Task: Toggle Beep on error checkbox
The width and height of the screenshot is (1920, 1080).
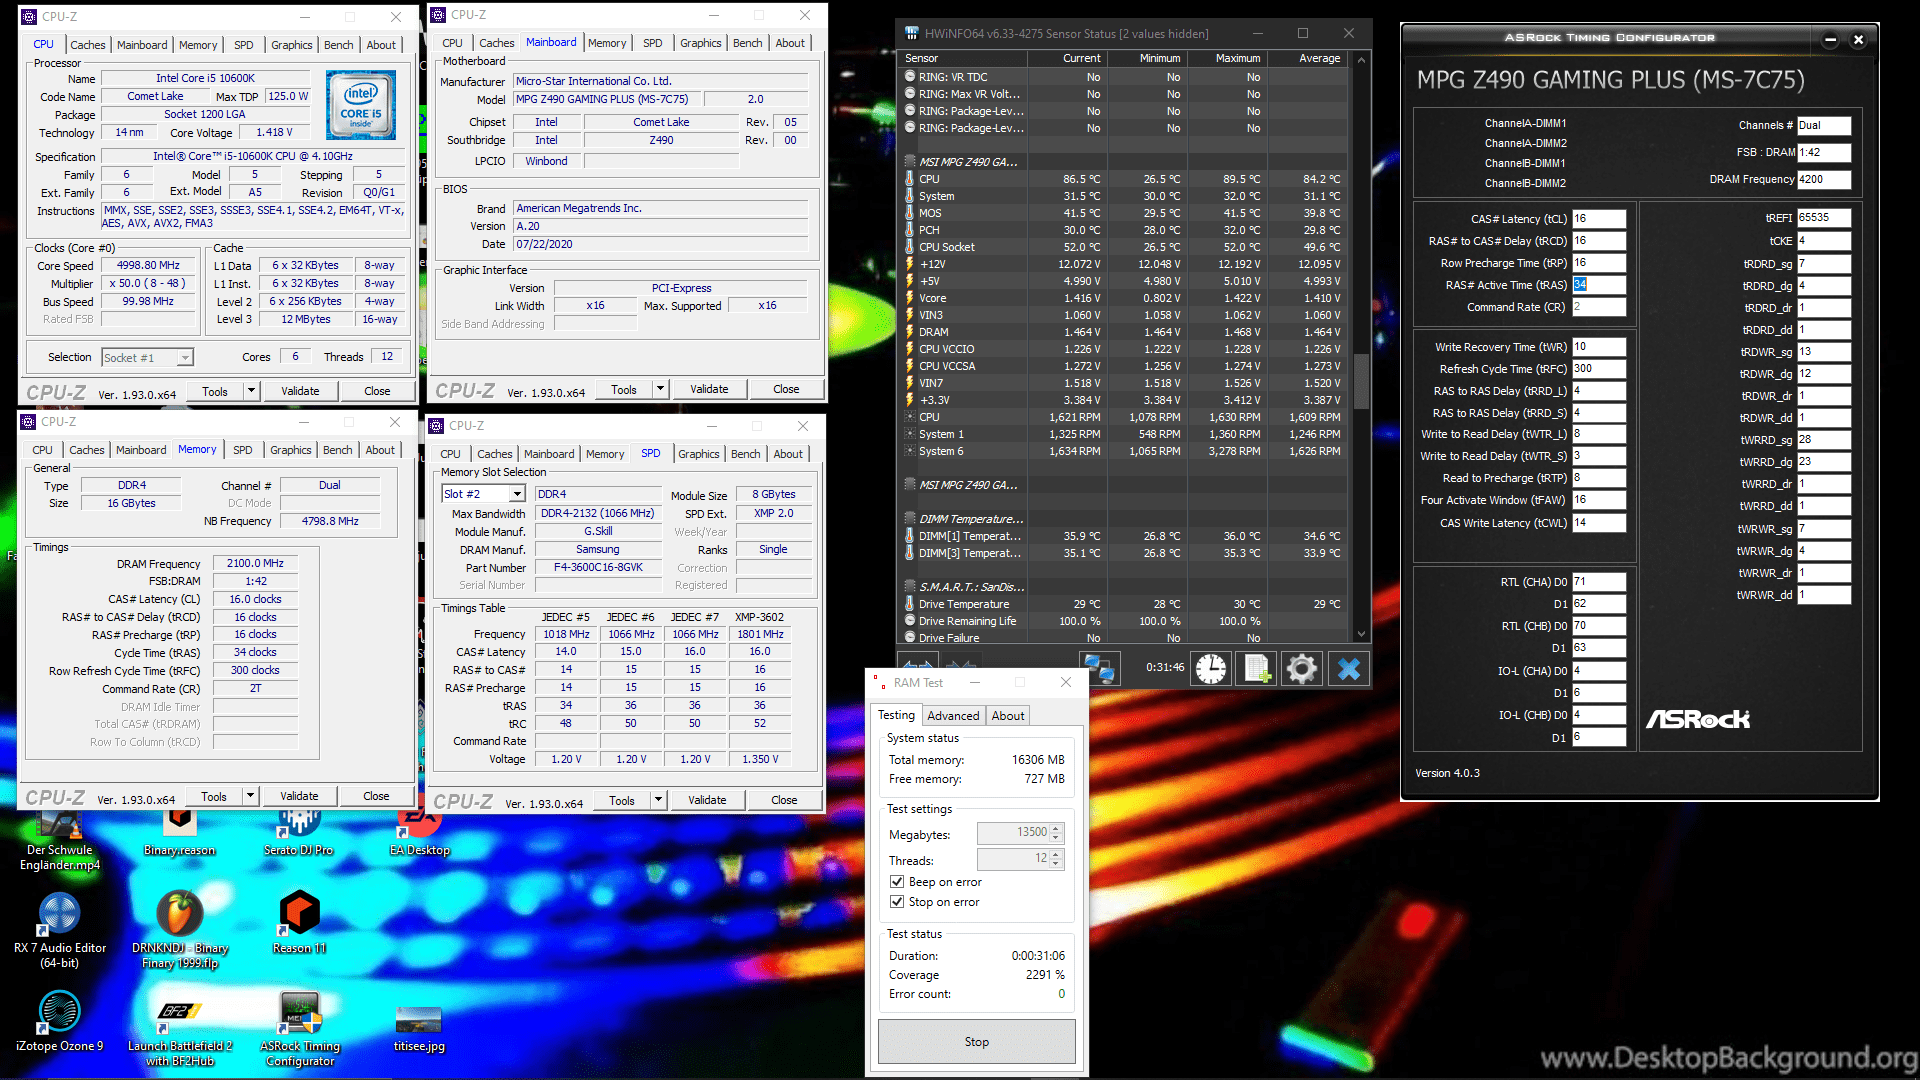Action: pos(897,882)
